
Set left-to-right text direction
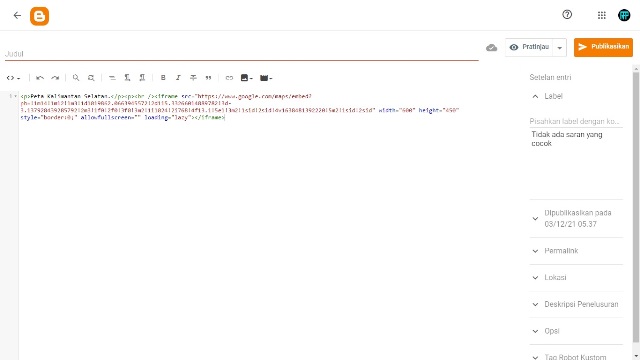[127, 78]
